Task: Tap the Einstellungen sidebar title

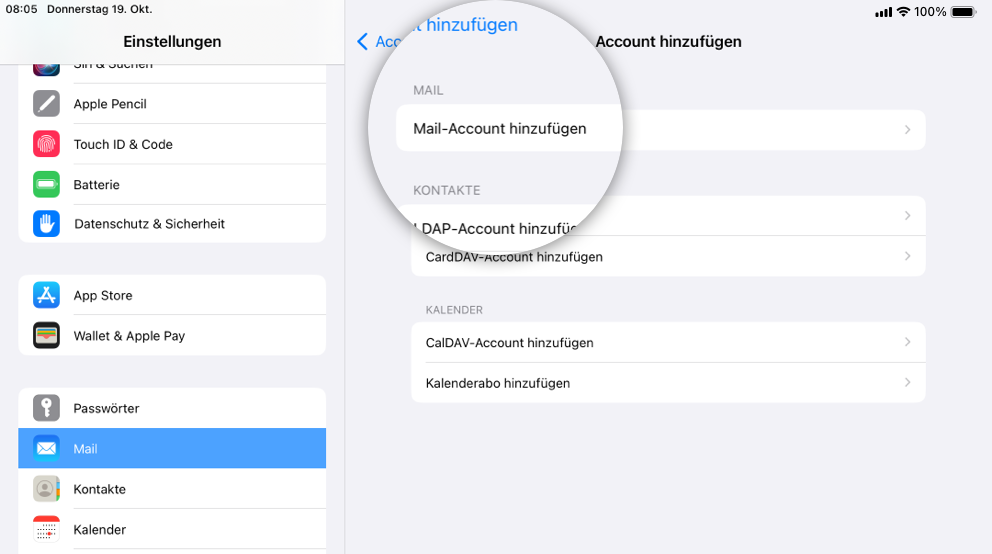Action: (x=172, y=42)
